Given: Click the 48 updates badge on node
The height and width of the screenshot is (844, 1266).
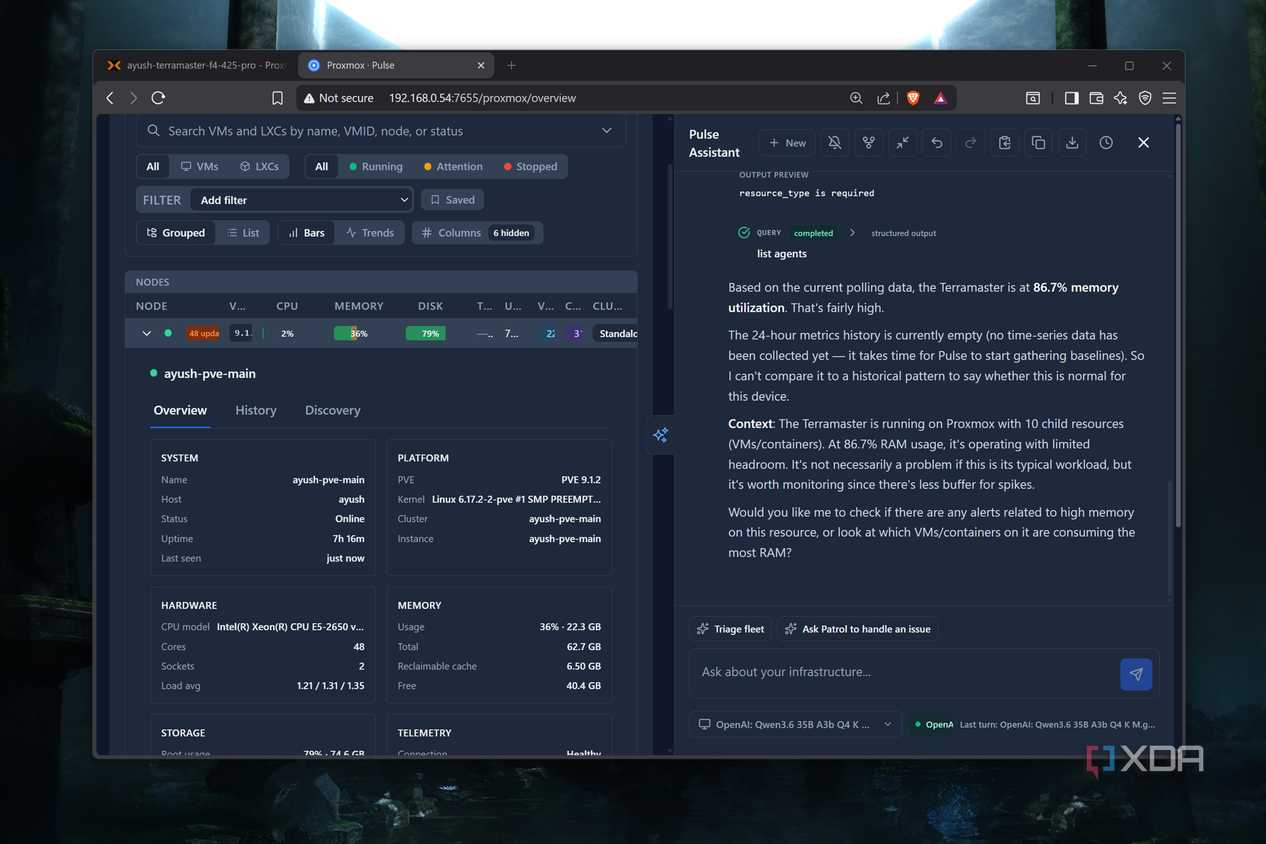Looking at the screenshot, I should [203, 333].
